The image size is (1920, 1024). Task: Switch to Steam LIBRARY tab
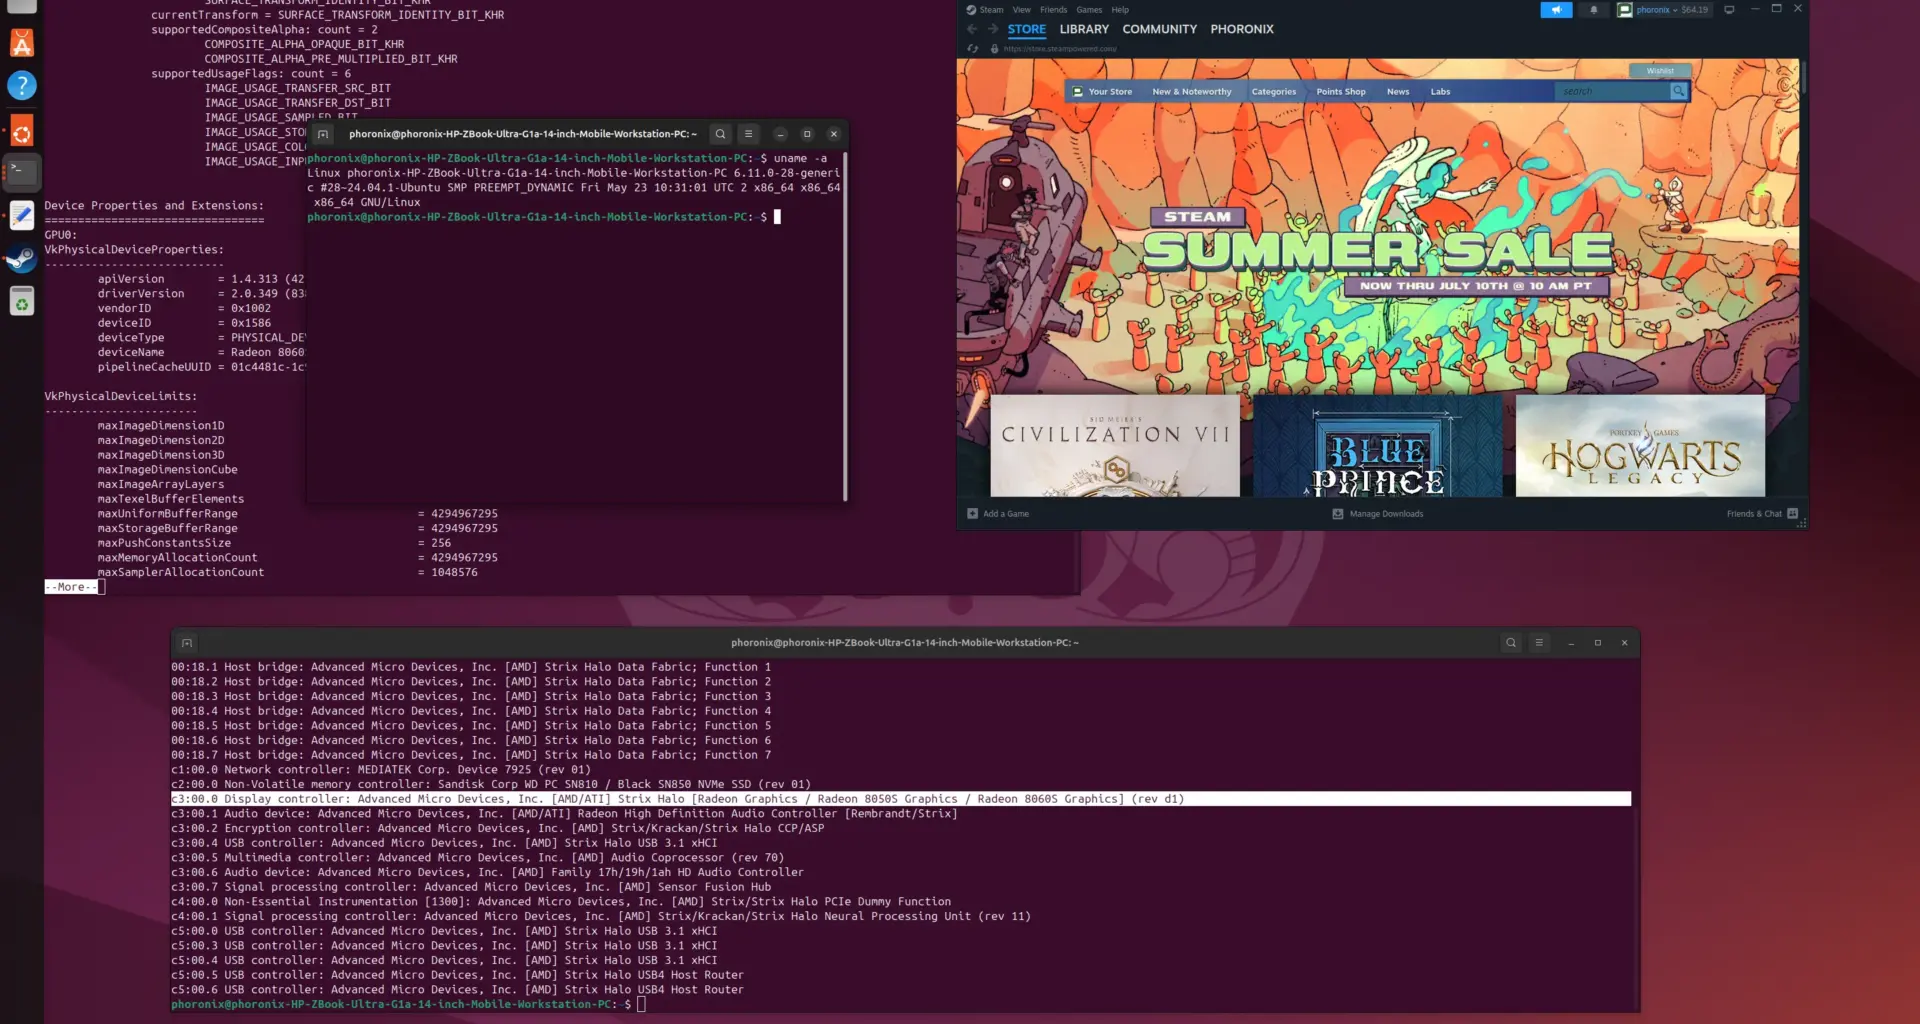tap(1084, 29)
